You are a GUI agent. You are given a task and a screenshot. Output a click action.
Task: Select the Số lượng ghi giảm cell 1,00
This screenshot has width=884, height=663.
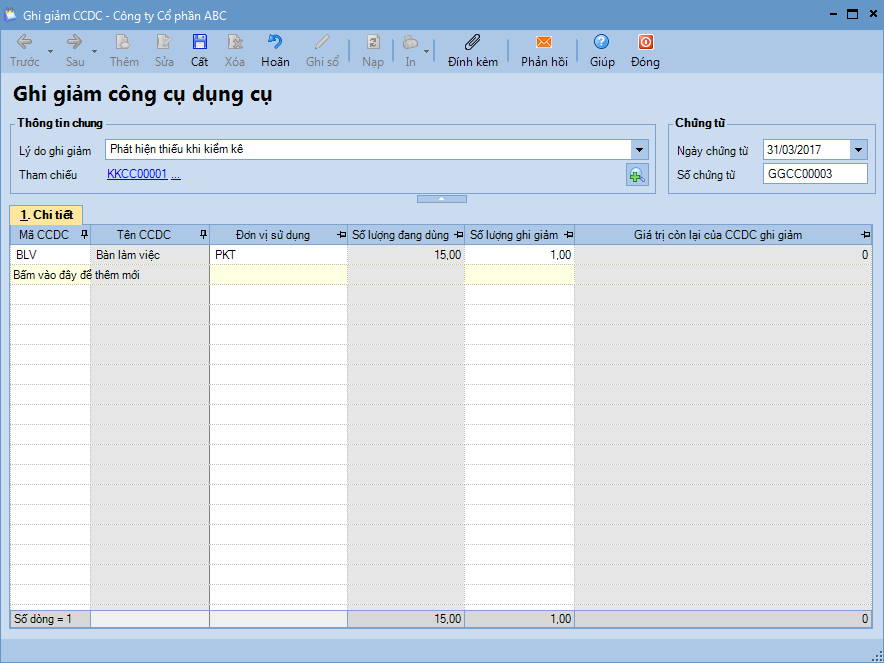point(519,255)
